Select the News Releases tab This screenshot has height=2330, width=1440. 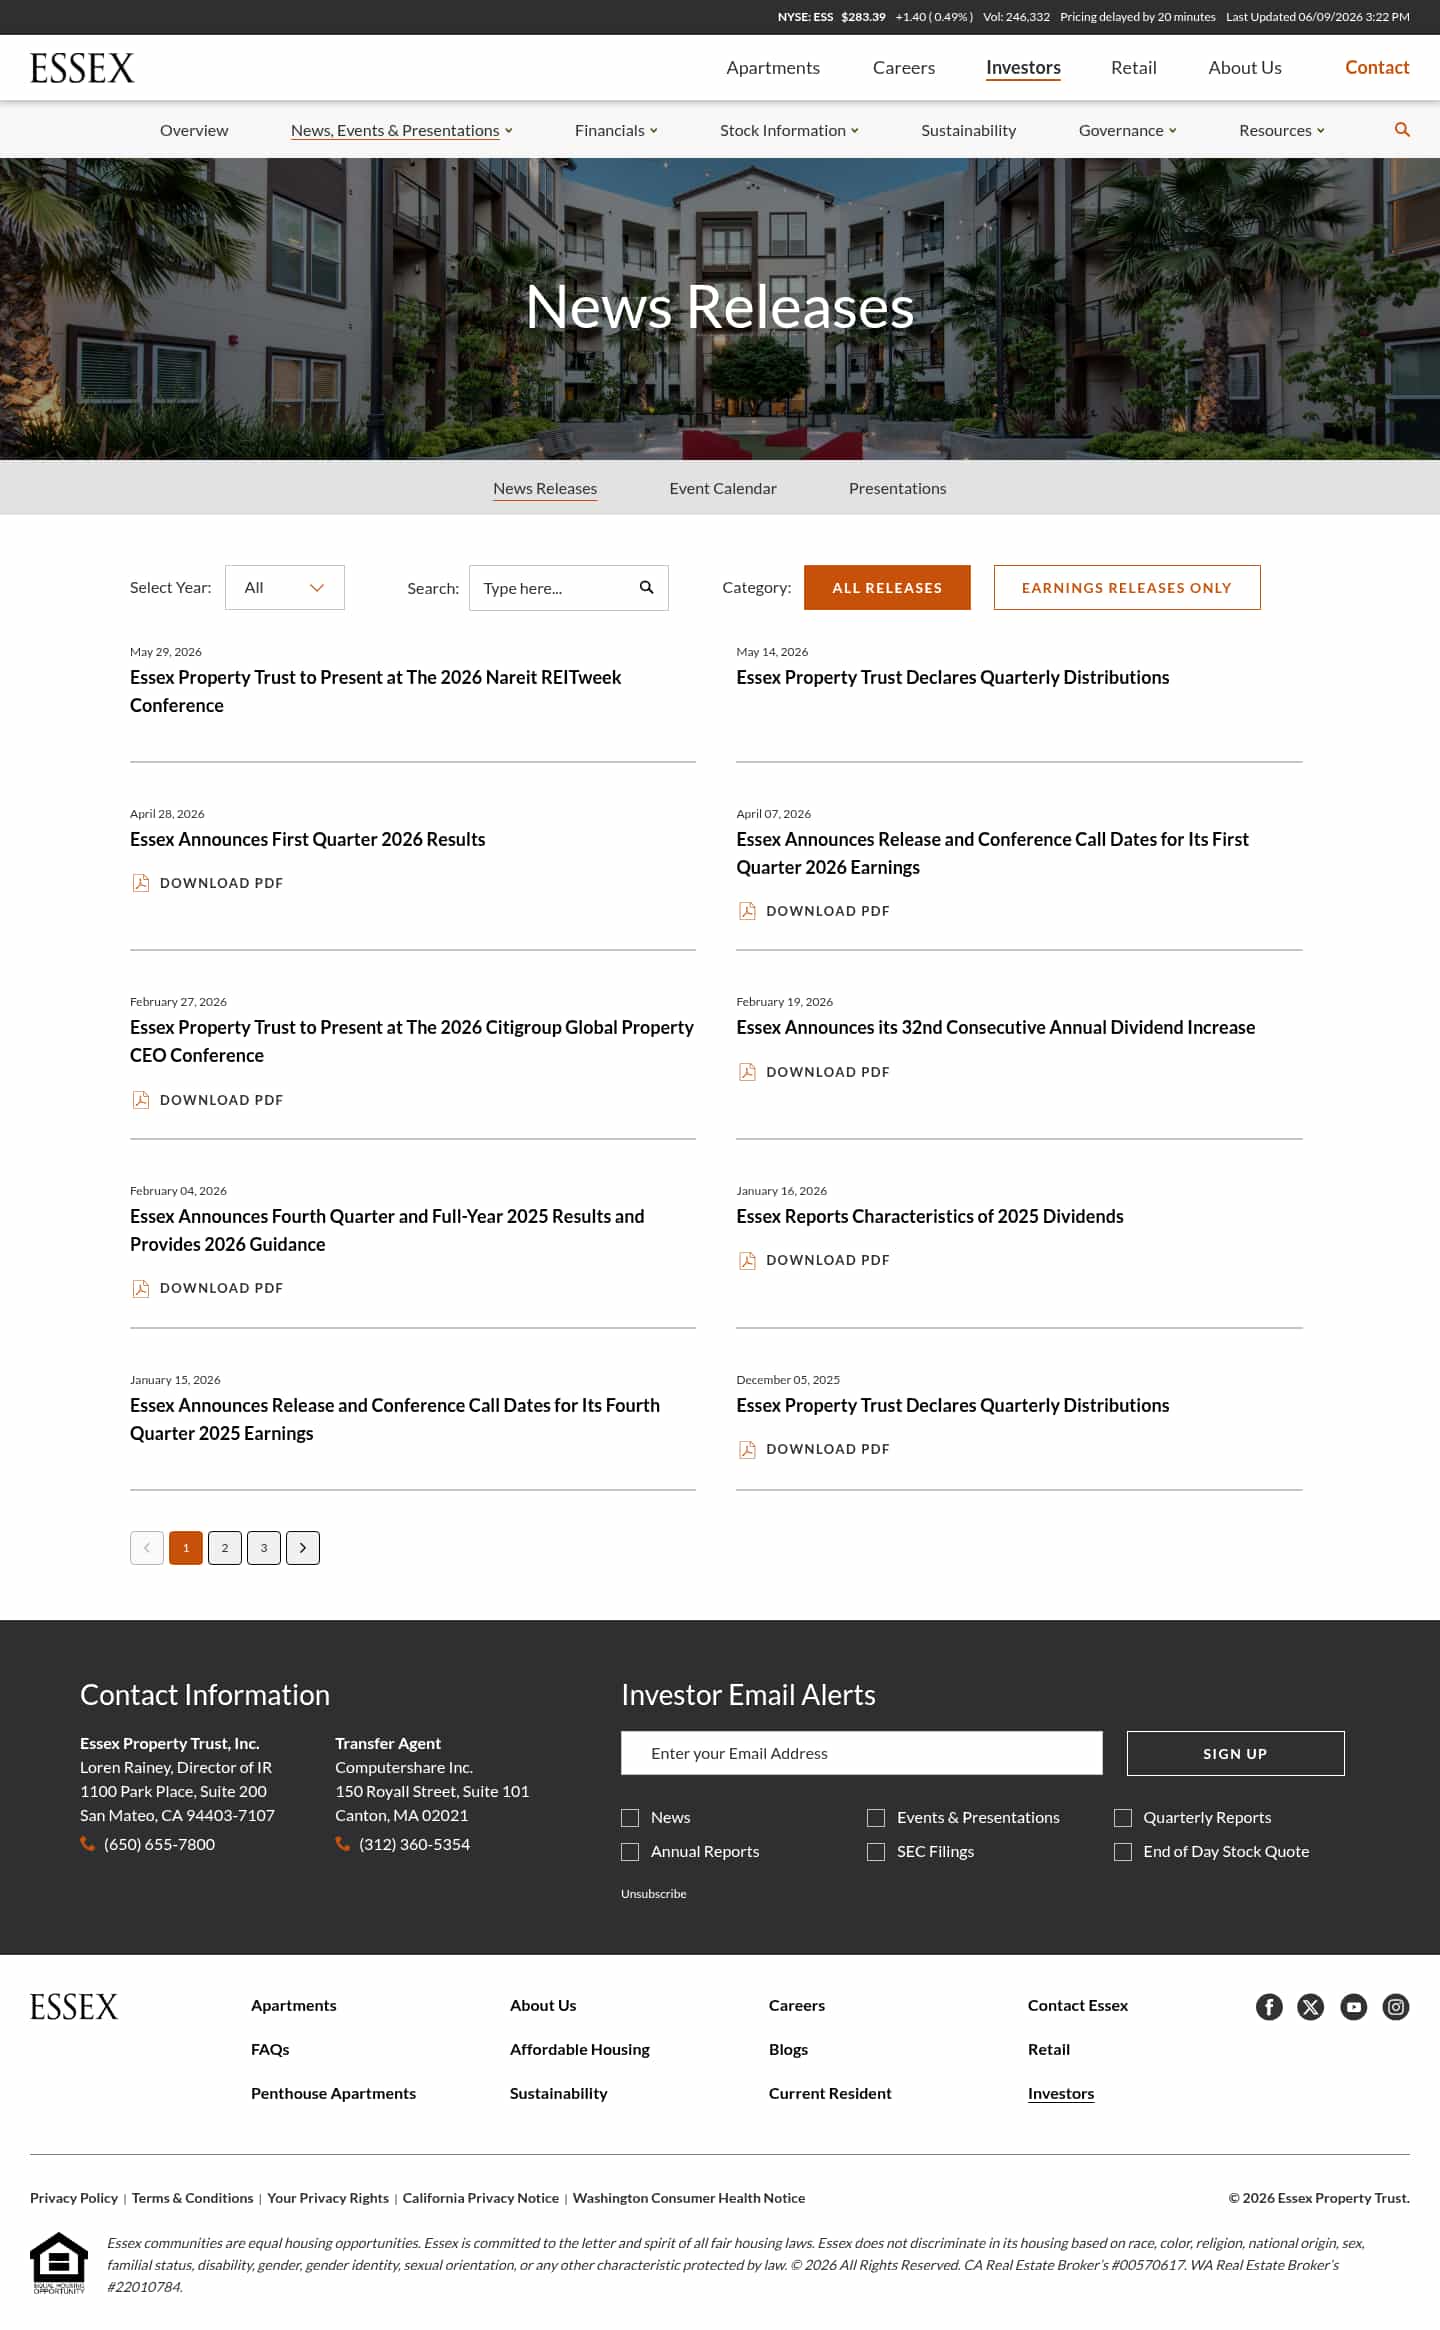coord(545,488)
